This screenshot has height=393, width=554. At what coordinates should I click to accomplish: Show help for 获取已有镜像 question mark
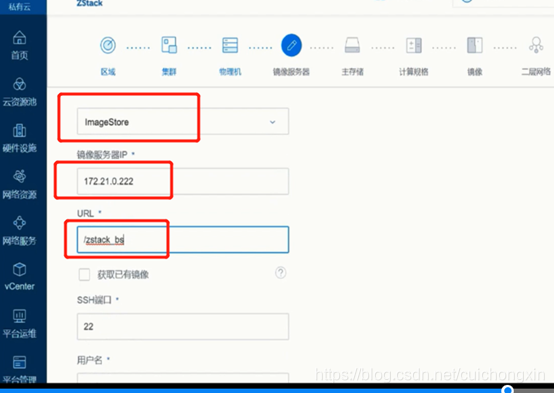point(281,273)
